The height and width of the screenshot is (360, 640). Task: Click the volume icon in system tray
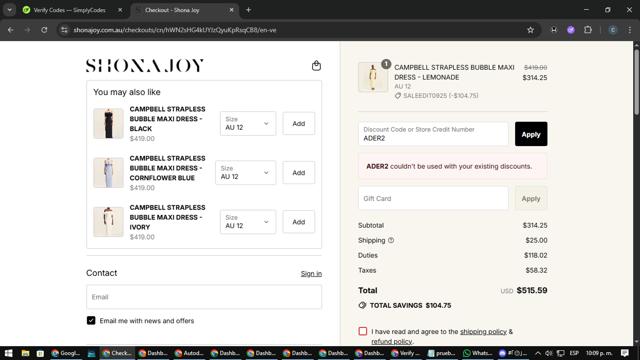(549, 353)
